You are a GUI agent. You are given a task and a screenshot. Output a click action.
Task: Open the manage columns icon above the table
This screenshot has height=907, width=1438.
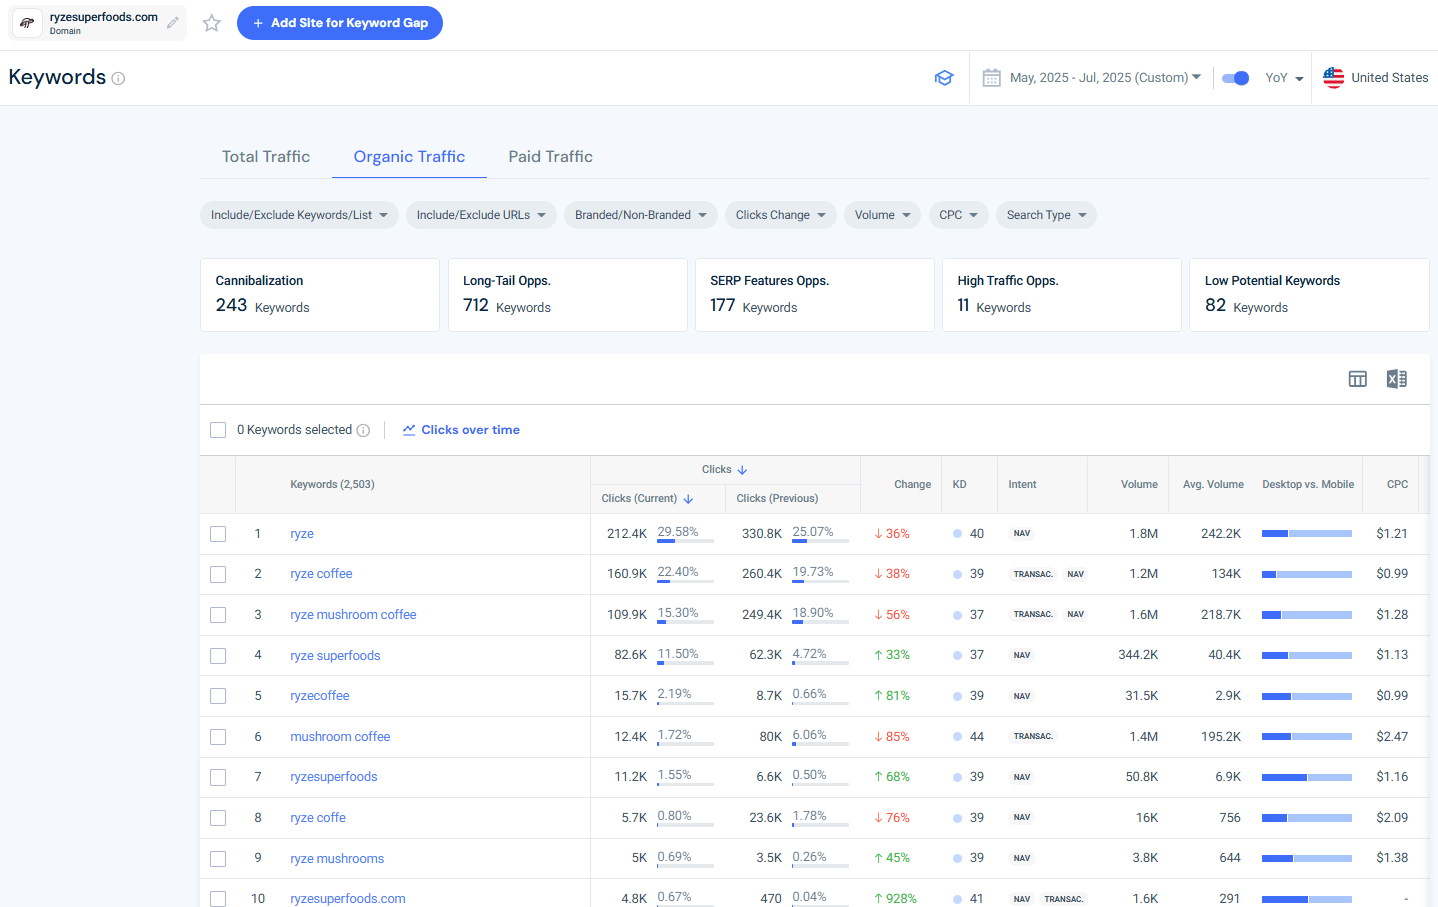pos(1357,379)
